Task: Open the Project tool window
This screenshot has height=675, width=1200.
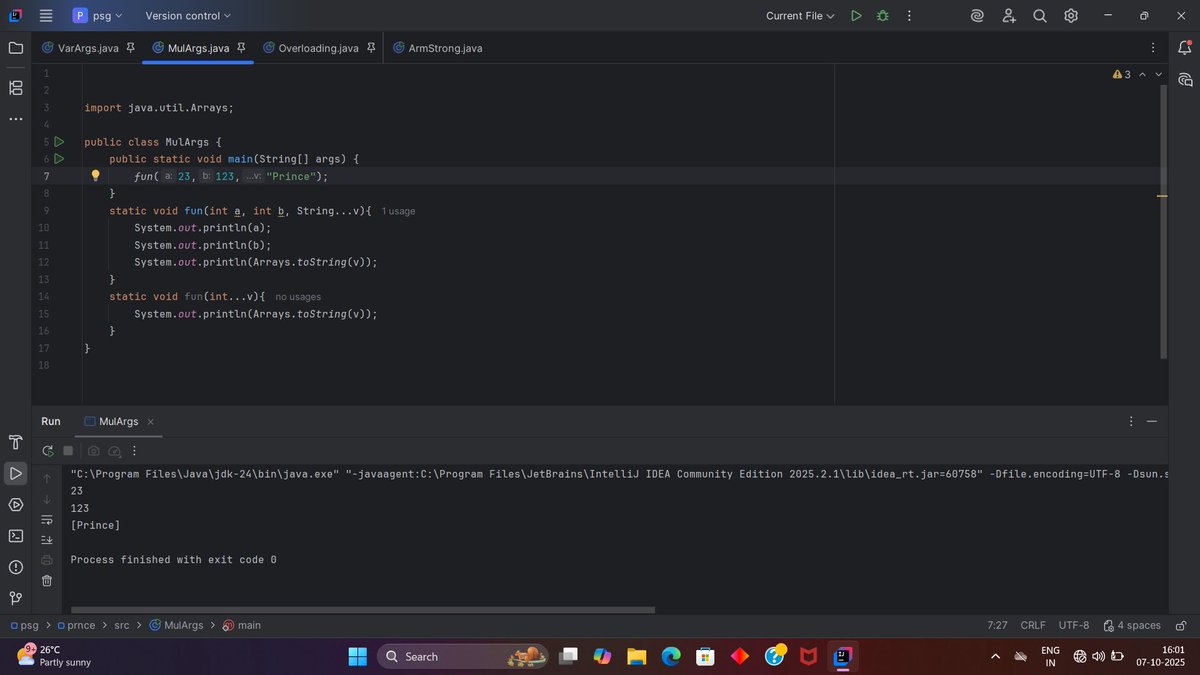Action: [x=15, y=48]
